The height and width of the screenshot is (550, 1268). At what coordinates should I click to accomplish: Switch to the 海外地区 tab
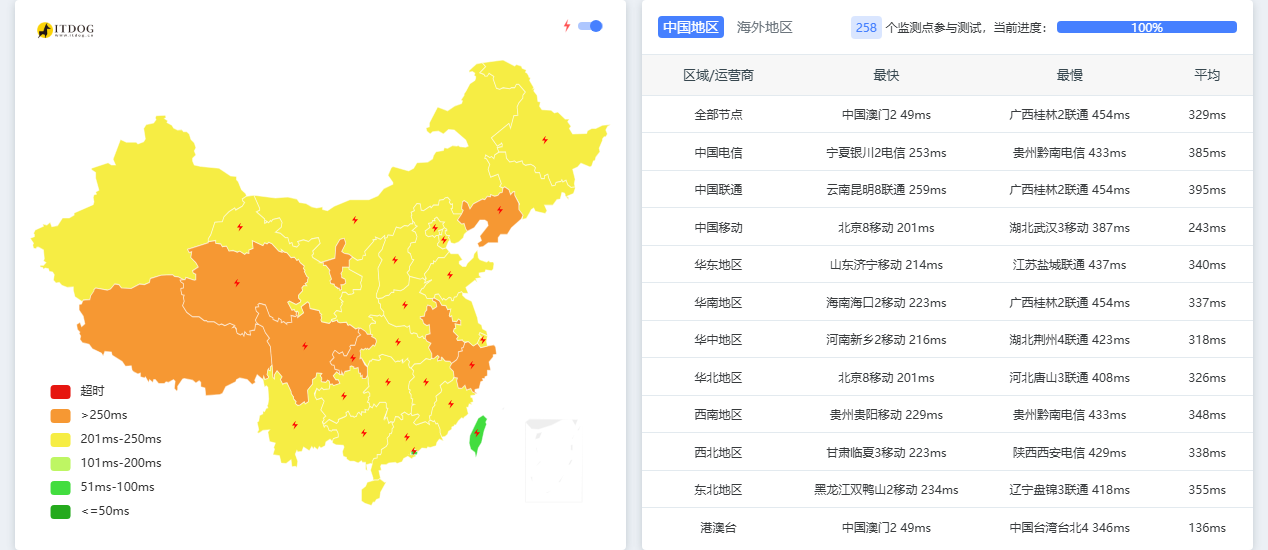[x=765, y=27]
